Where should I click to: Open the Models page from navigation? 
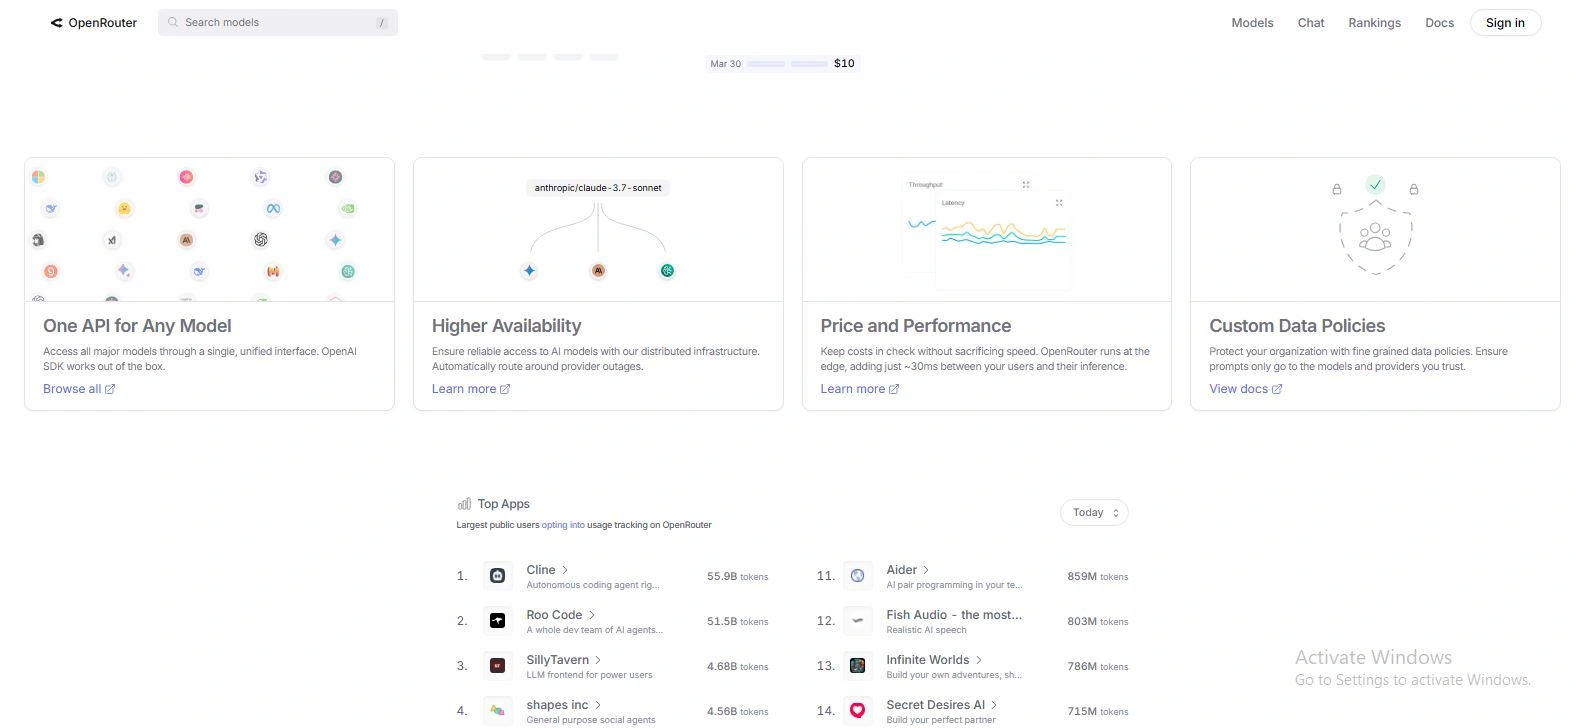click(x=1252, y=23)
